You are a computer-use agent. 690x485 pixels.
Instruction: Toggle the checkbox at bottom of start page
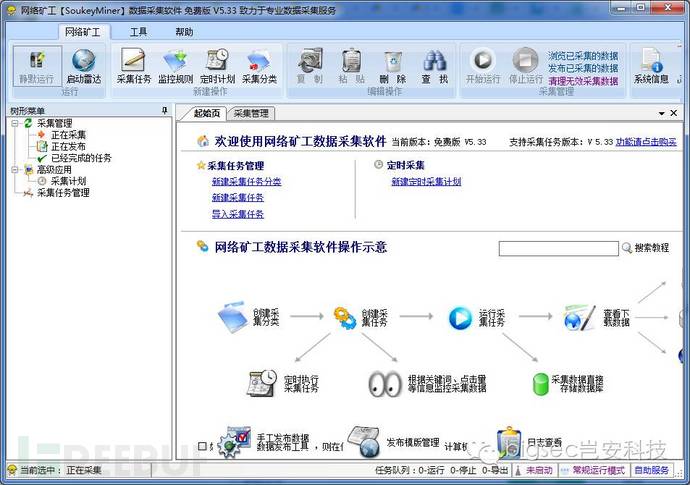pyautogui.click(x=202, y=446)
